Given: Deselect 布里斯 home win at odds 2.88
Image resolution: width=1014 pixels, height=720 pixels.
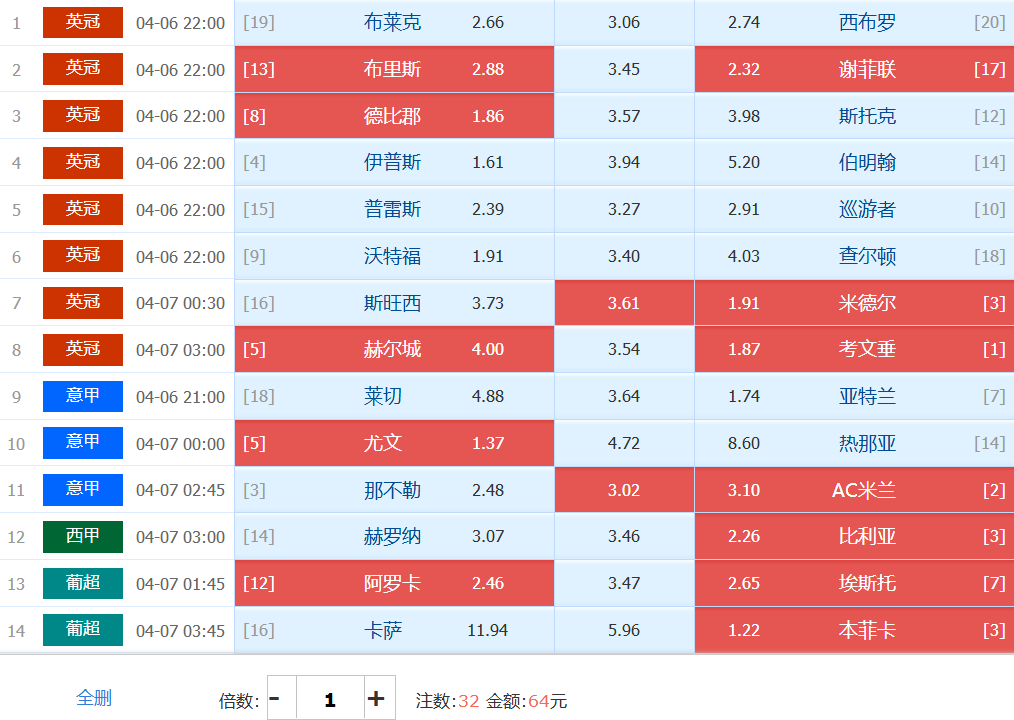Looking at the screenshot, I should coord(394,69).
